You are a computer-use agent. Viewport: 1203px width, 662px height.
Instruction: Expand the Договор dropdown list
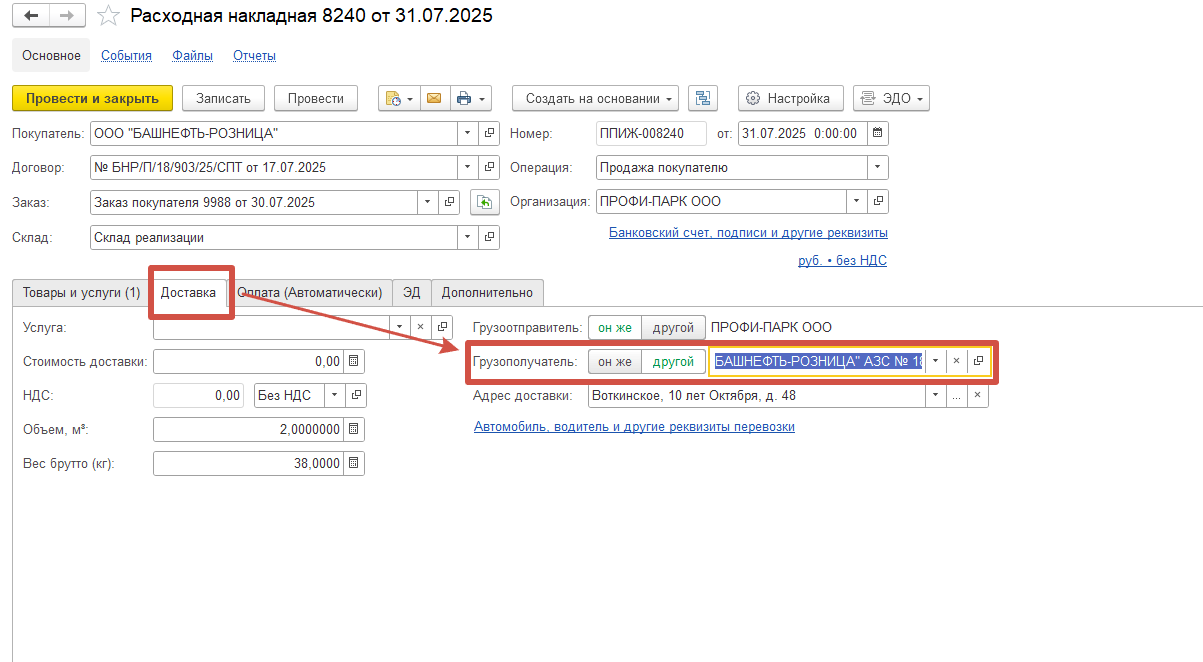469,167
